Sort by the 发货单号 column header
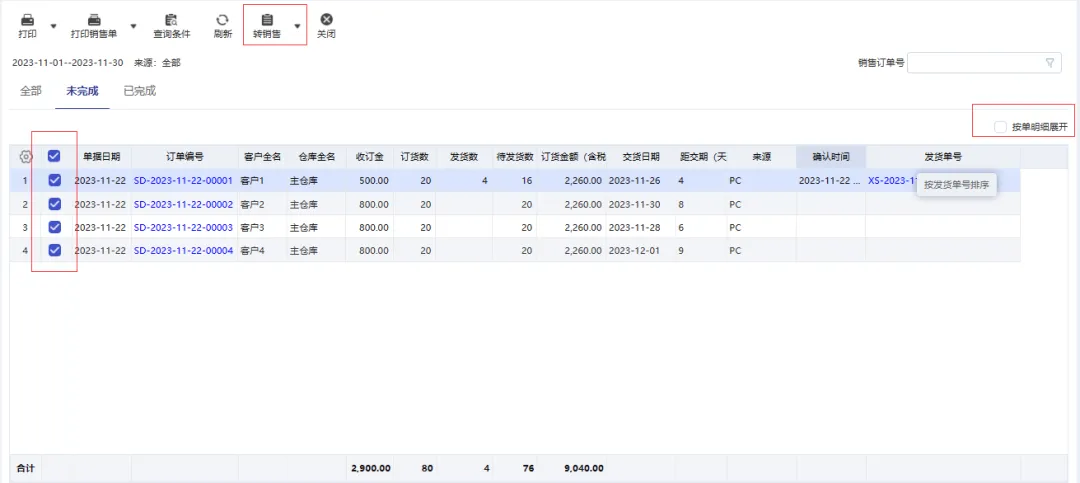Image resolution: width=1080 pixels, height=483 pixels. [x=942, y=157]
